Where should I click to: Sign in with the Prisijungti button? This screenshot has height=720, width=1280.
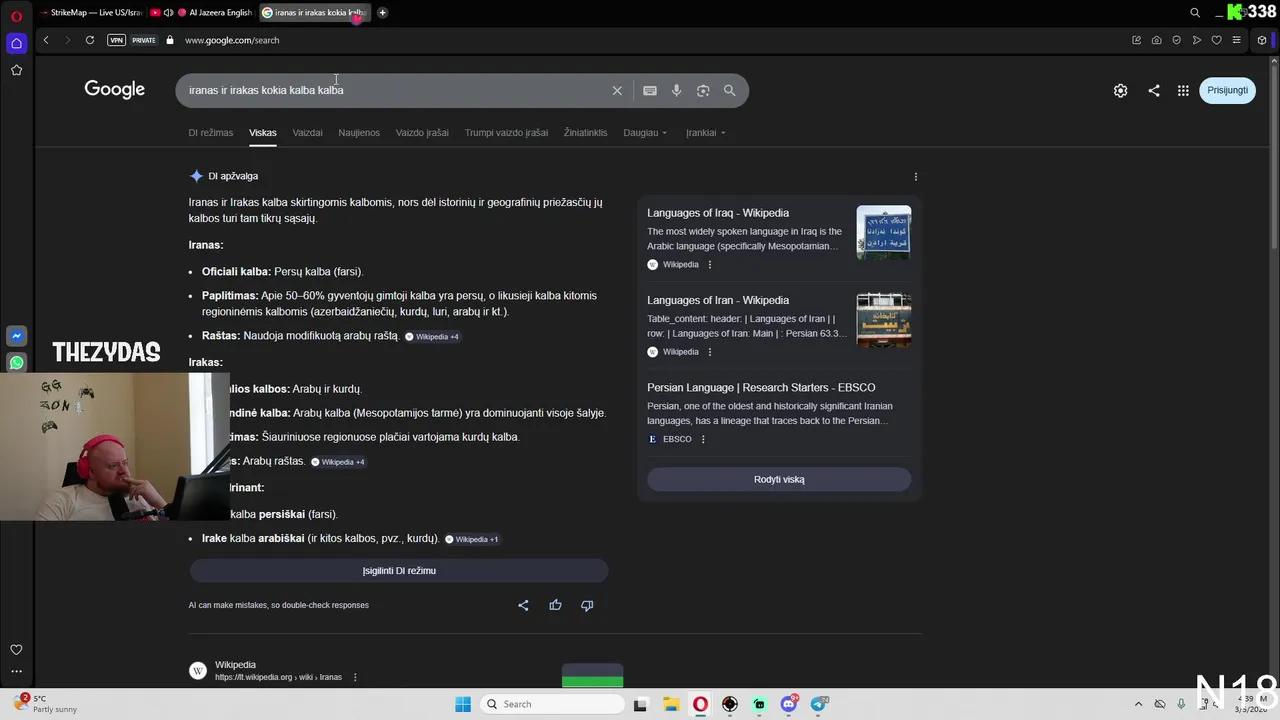(x=1227, y=90)
